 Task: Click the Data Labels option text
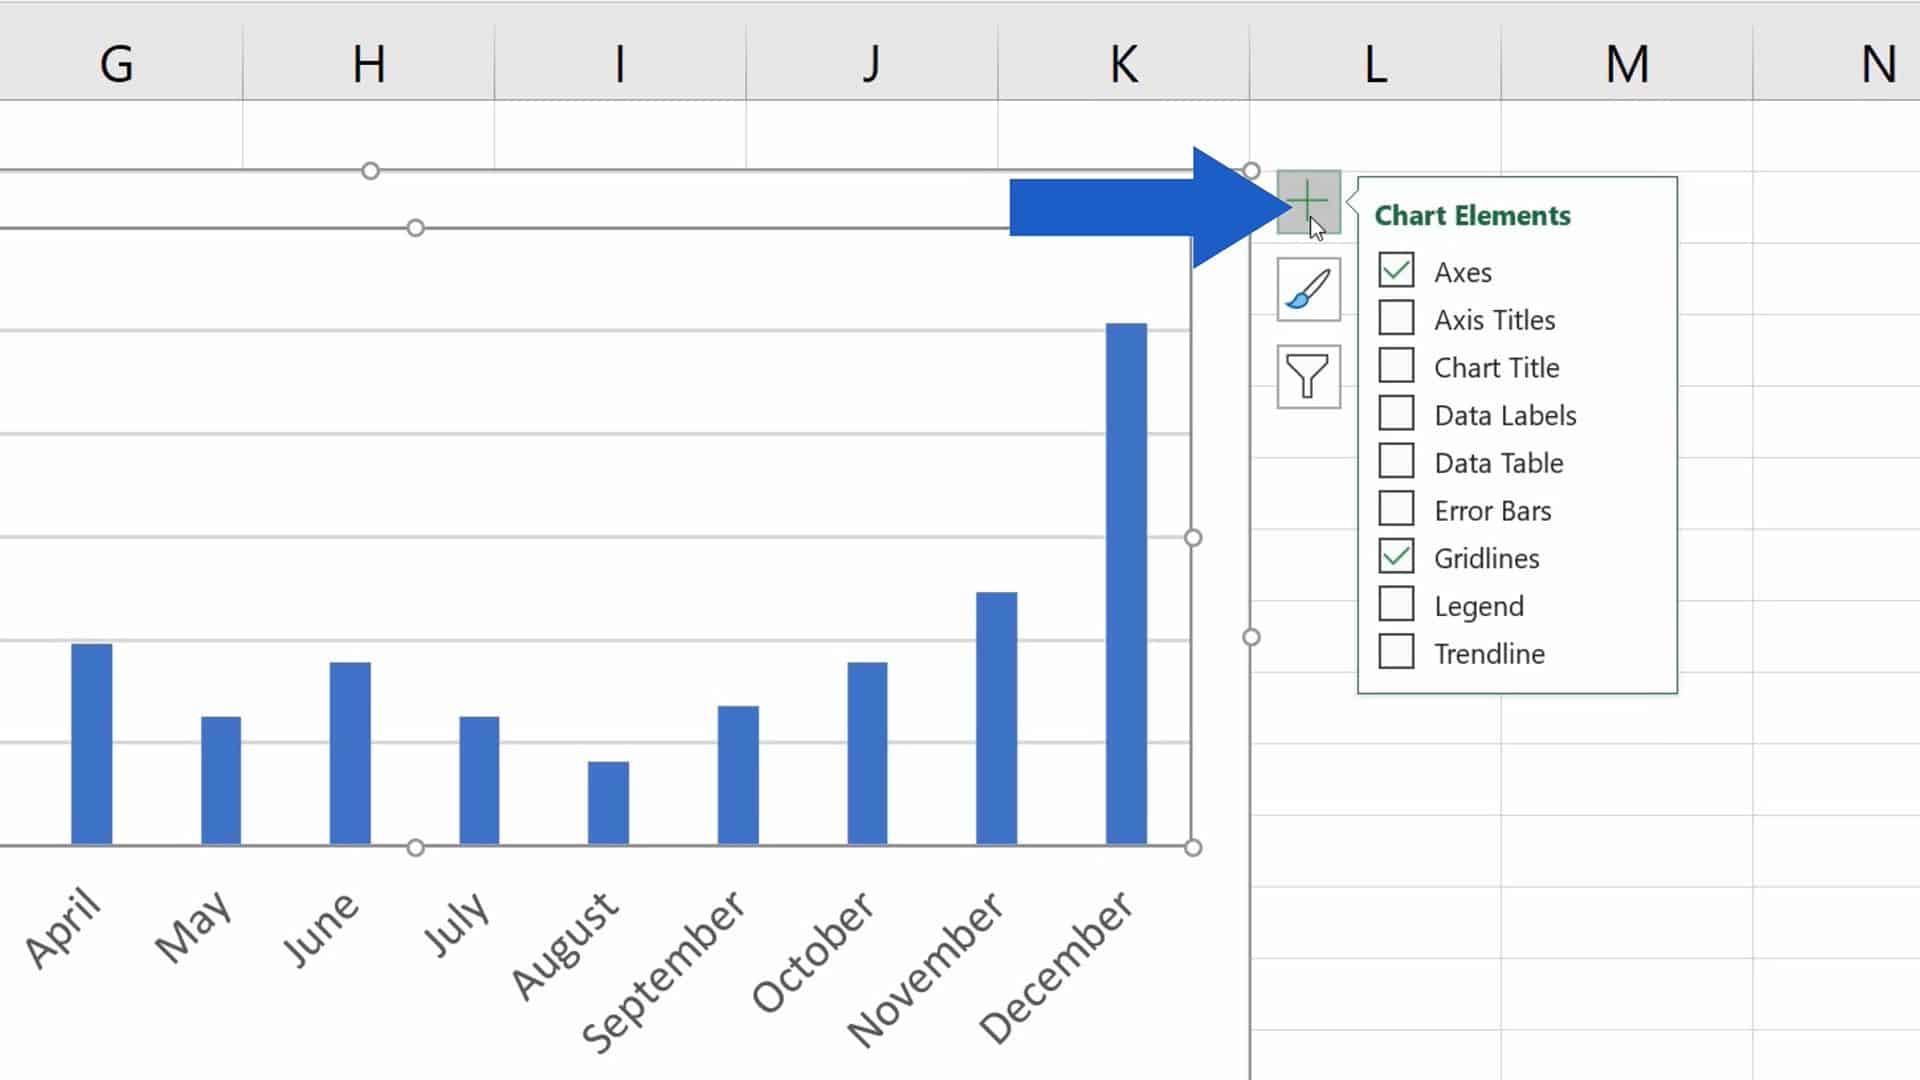click(1505, 414)
